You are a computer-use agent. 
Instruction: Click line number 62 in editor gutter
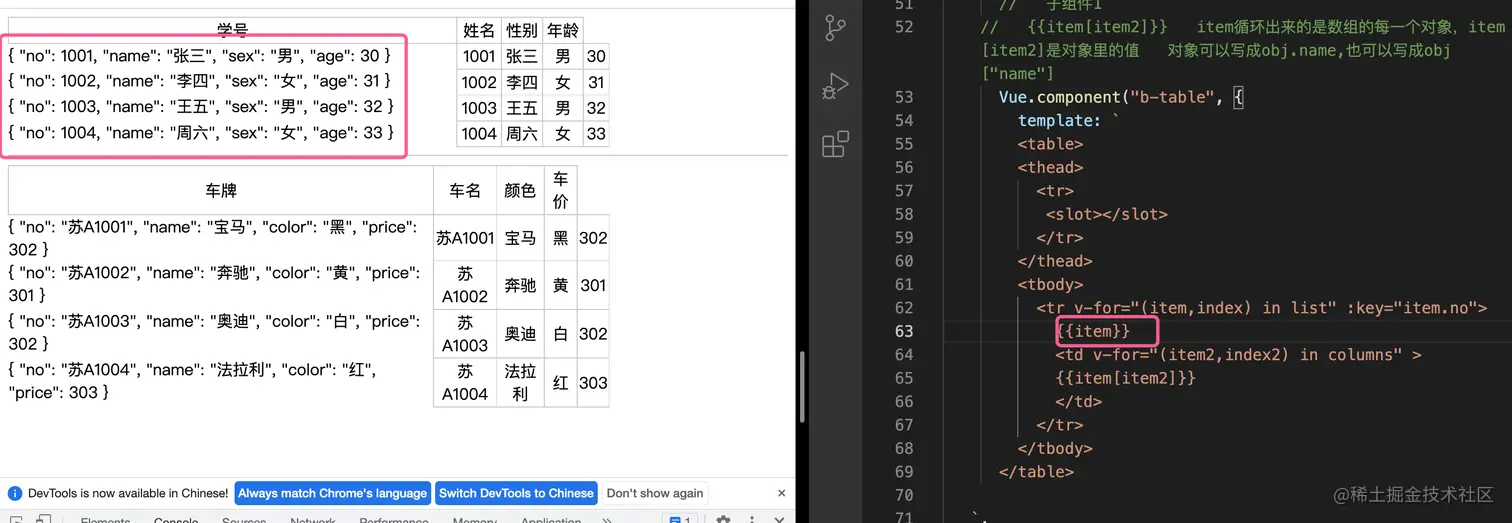904,308
